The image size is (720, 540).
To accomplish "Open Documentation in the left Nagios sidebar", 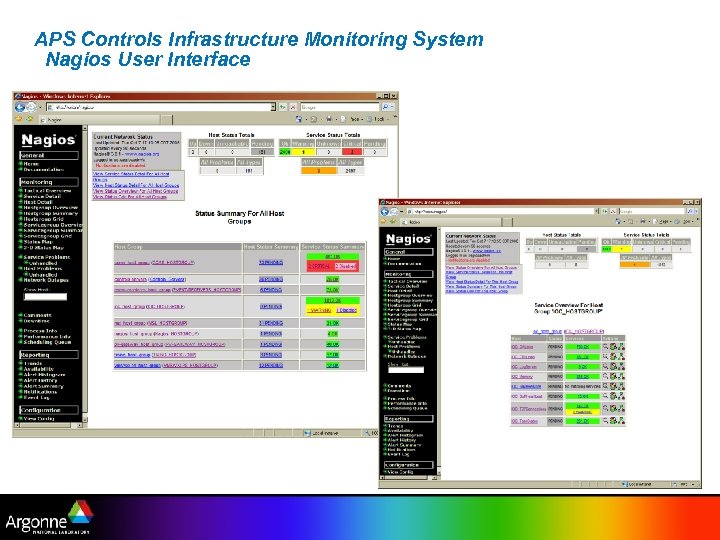I will [44, 169].
